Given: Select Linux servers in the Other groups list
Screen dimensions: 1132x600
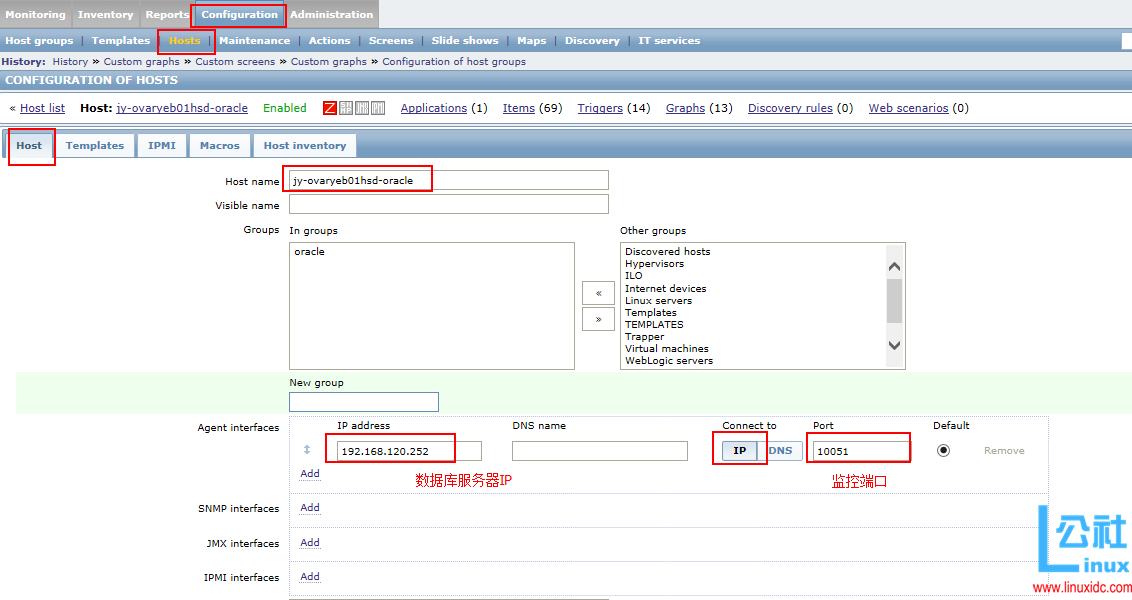Looking at the screenshot, I should tap(658, 300).
